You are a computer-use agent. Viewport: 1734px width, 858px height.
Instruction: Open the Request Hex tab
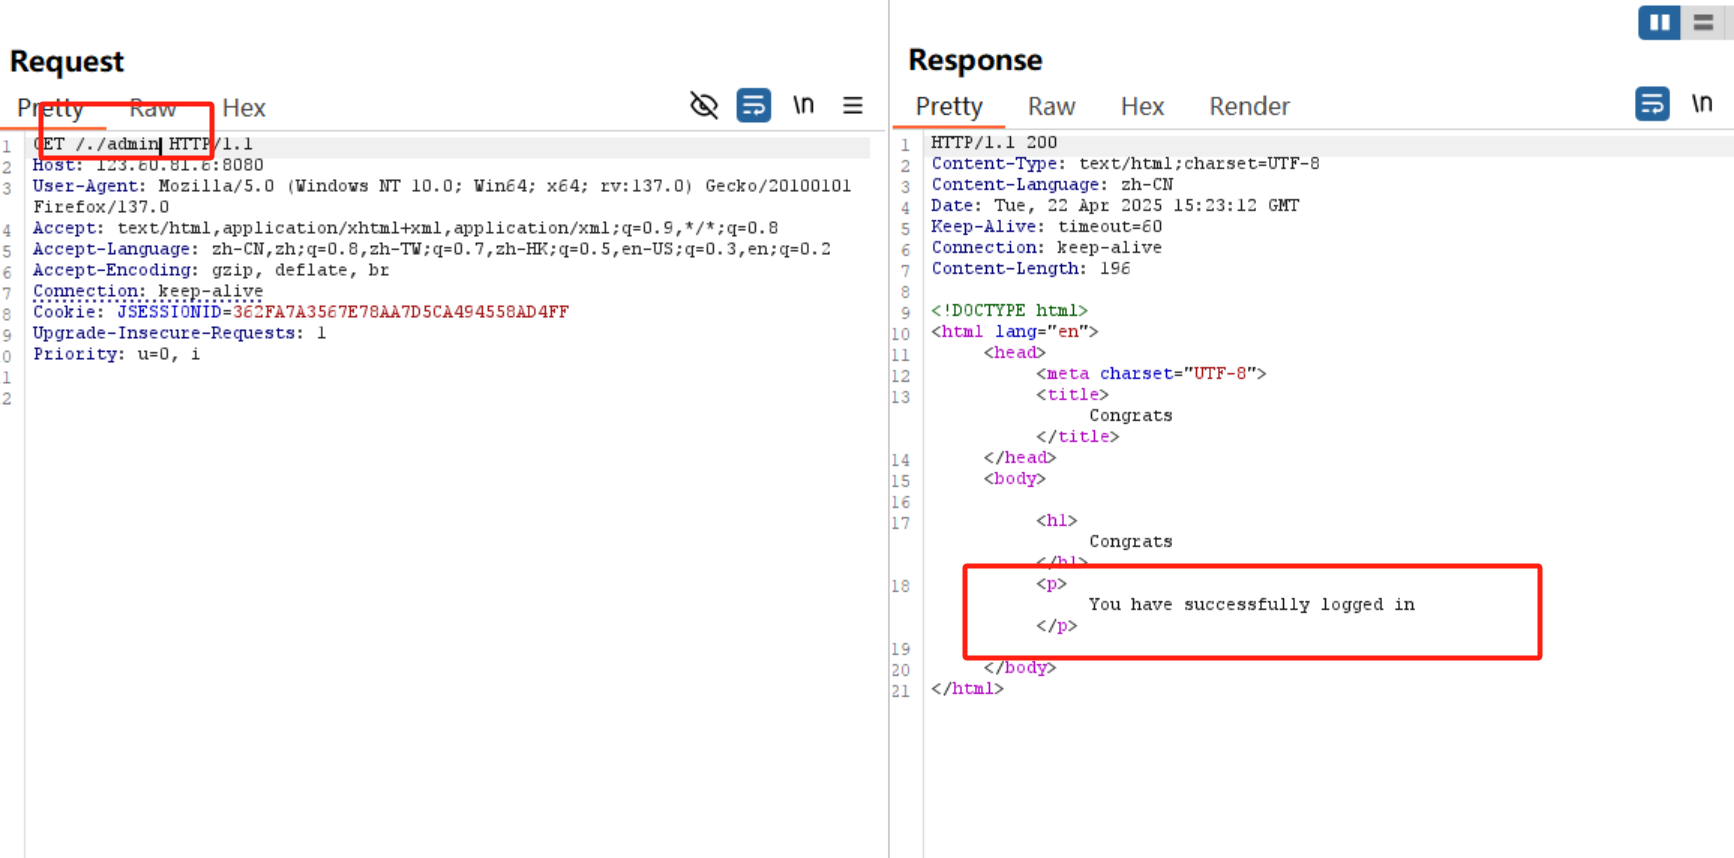pos(243,108)
